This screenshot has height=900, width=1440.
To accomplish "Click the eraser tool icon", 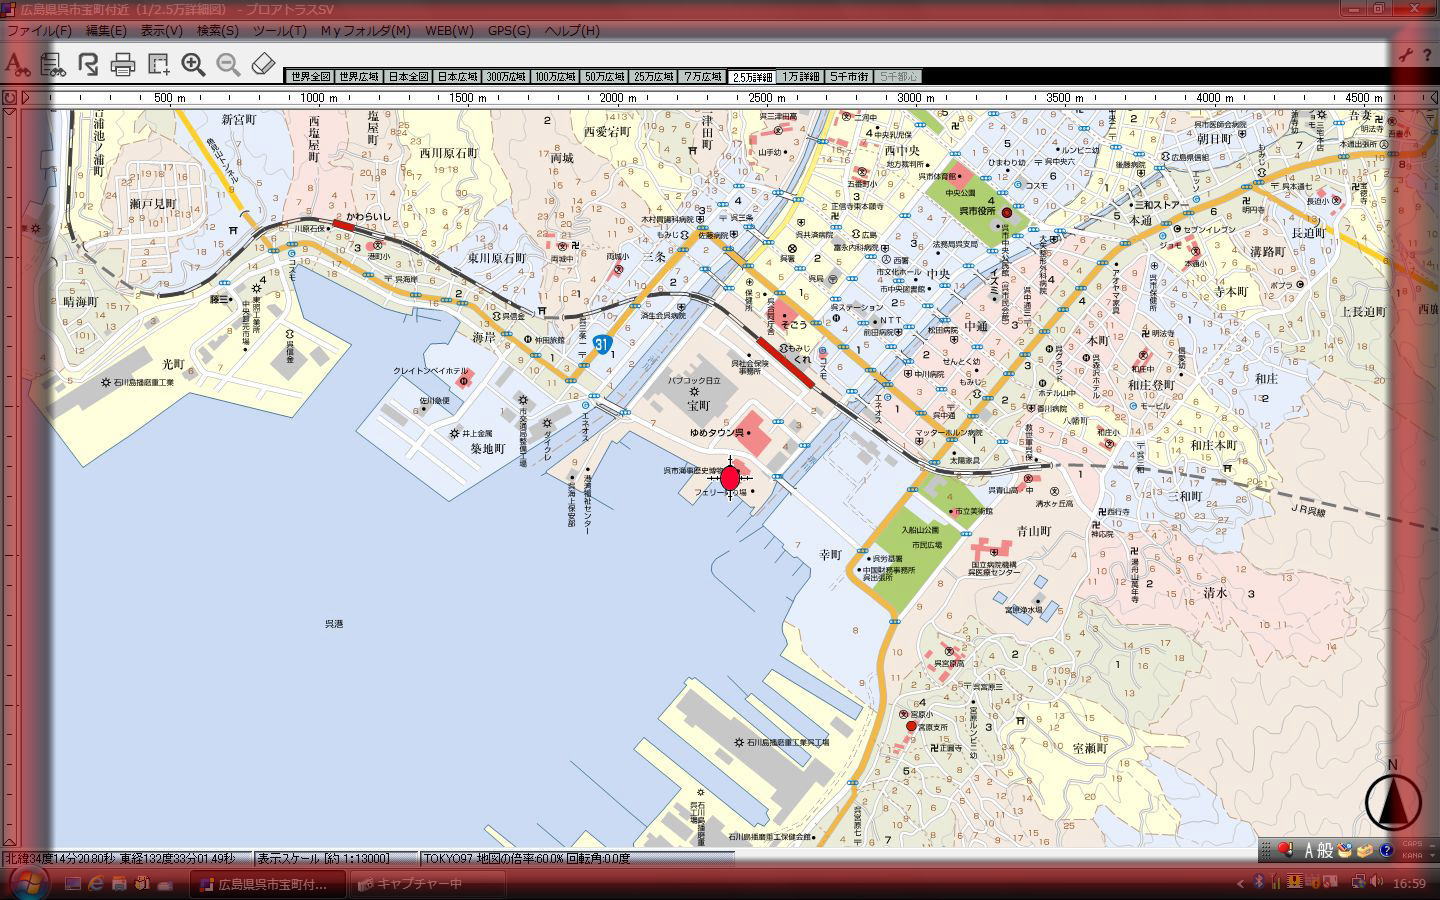I will [x=262, y=65].
